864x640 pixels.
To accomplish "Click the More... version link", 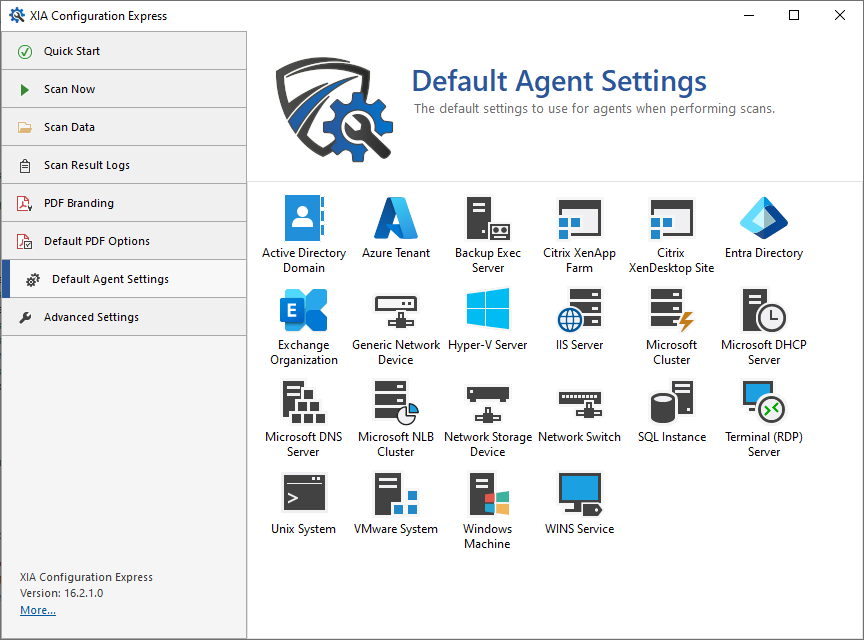I will coord(38,610).
